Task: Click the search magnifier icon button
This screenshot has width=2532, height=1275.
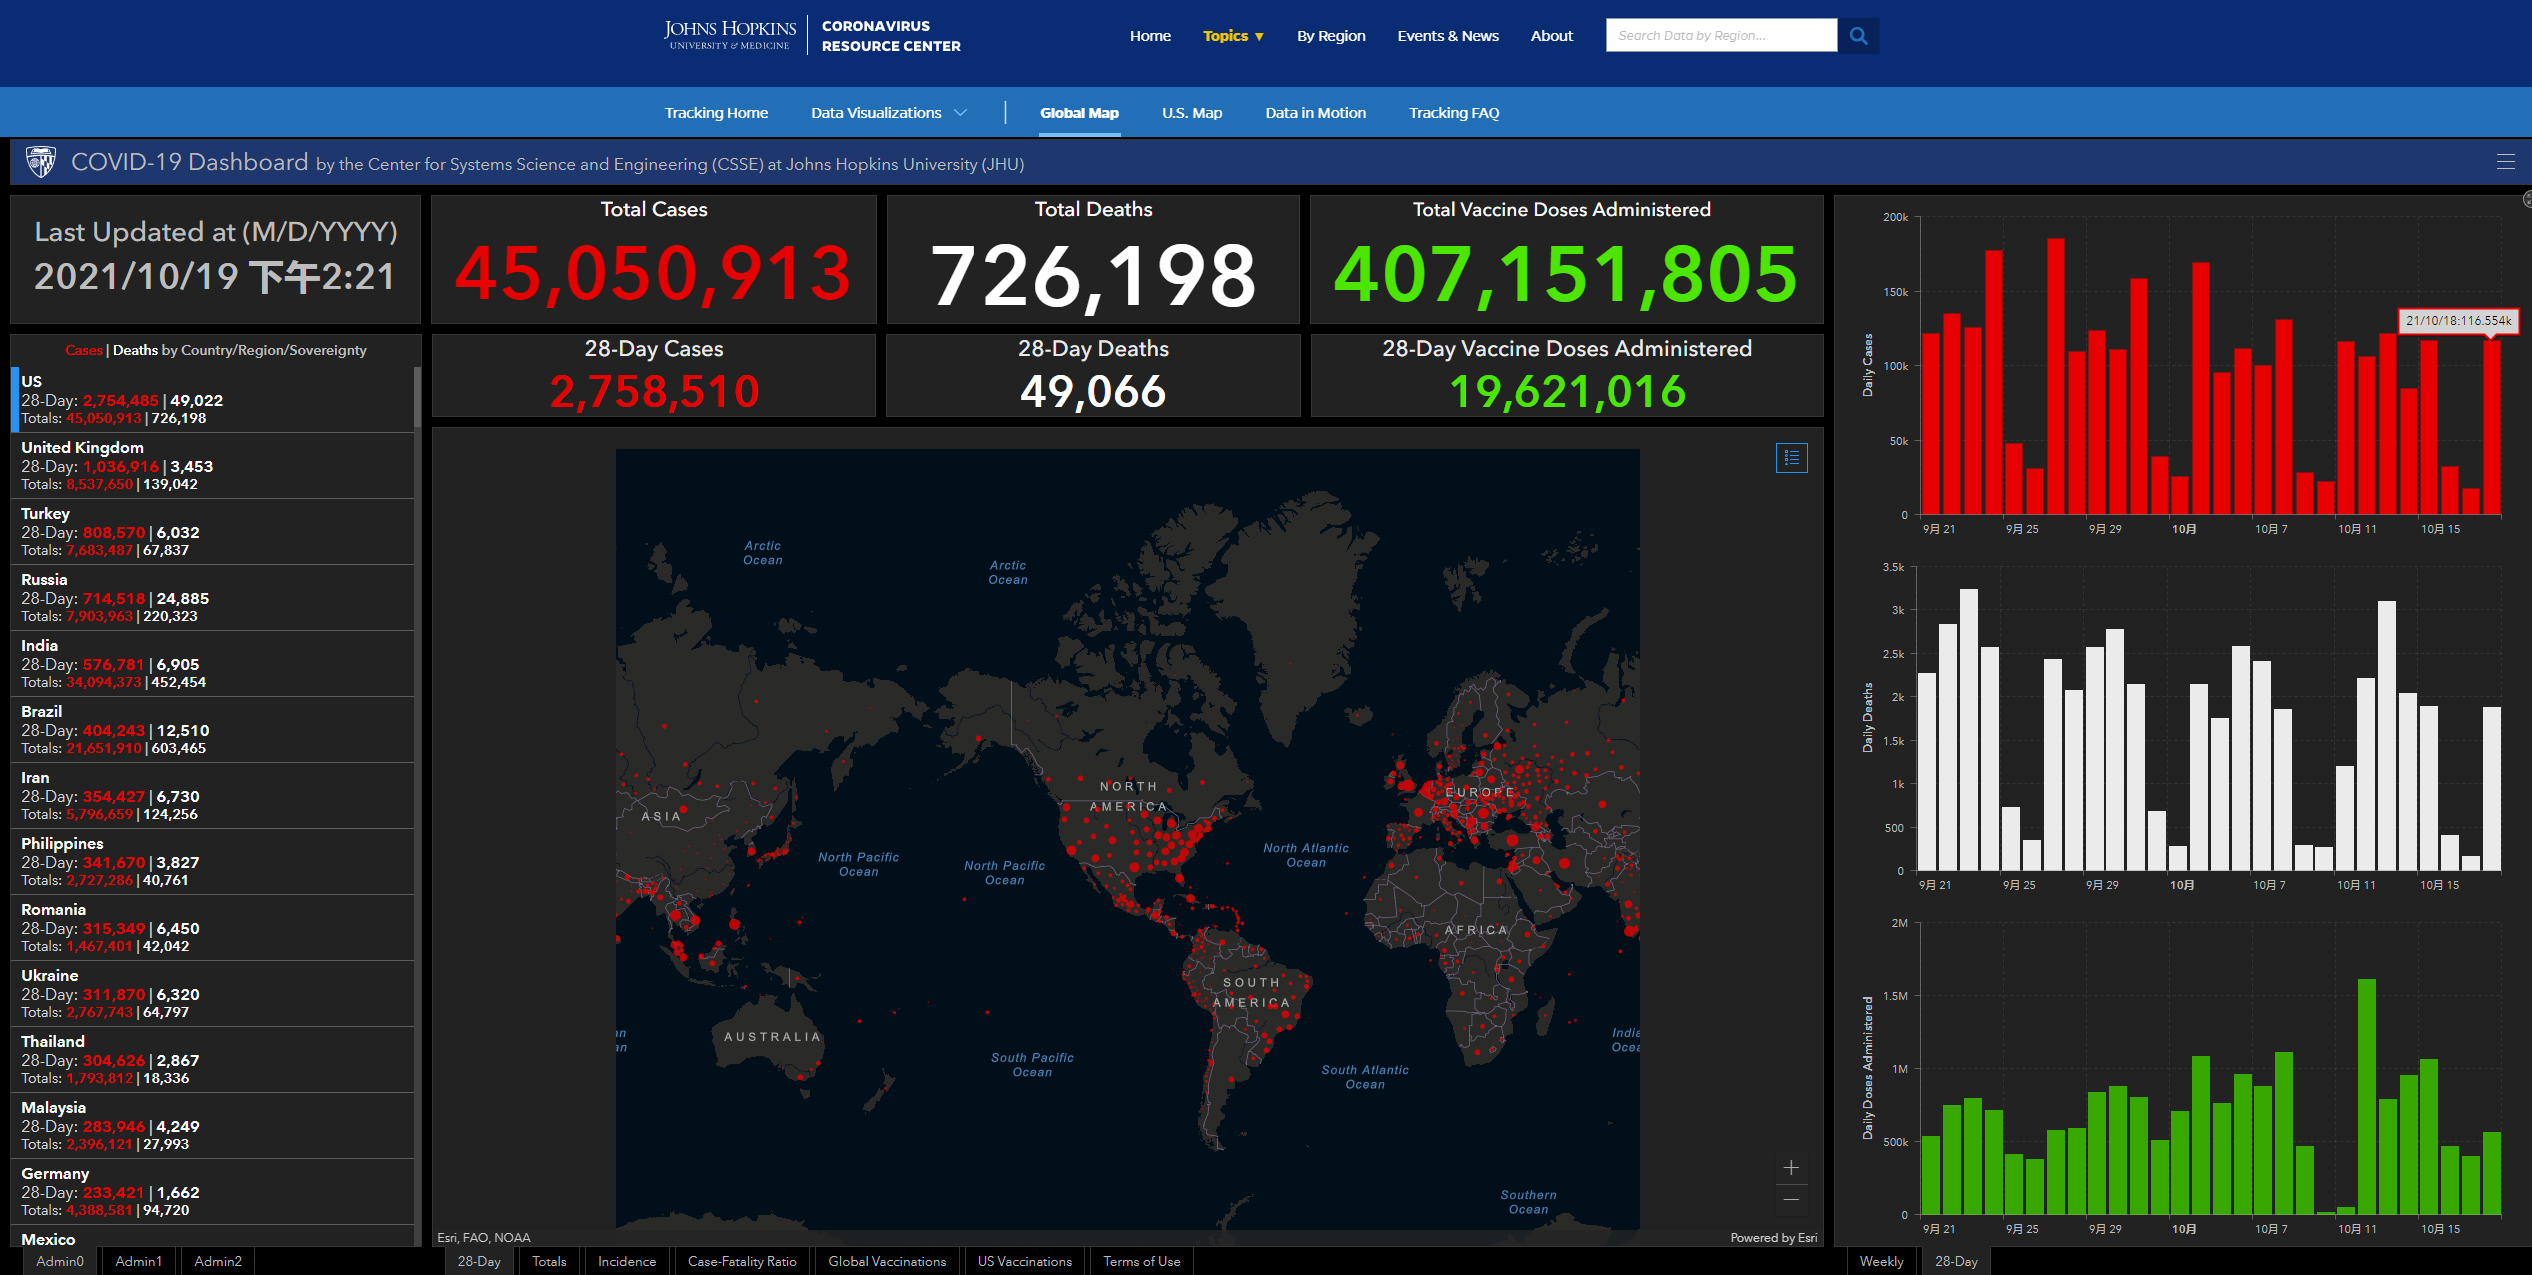Action: click(1859, 36)
